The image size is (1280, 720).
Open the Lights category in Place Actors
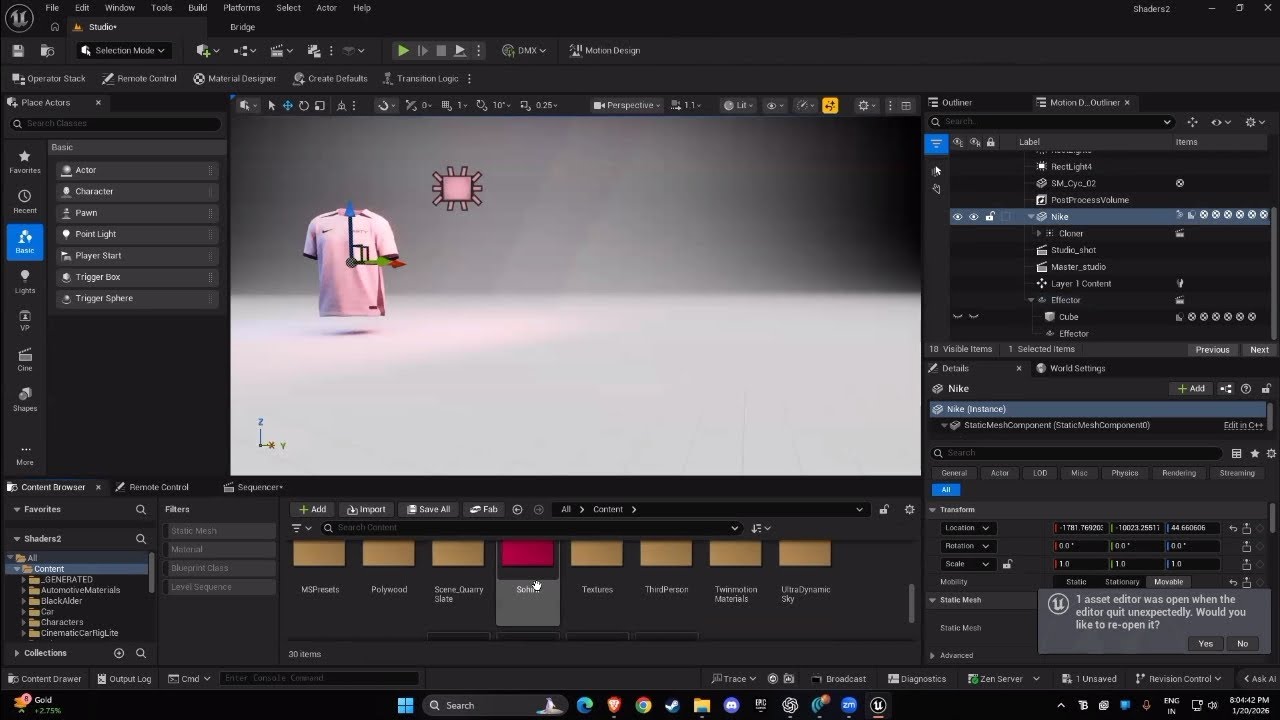tap(25, 281)
